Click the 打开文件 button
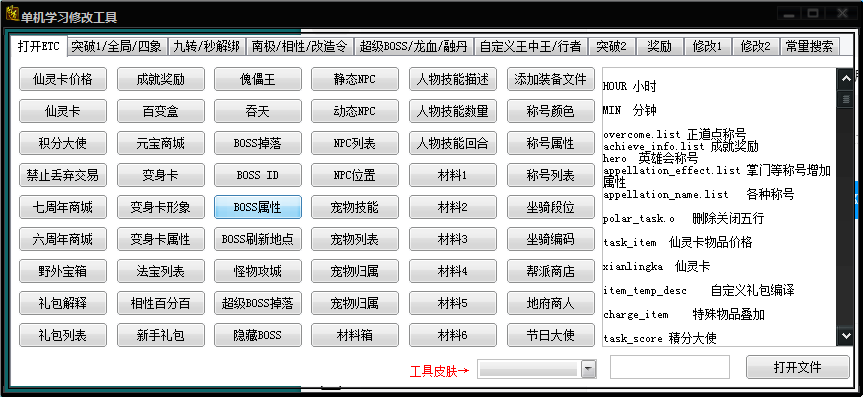This screenshot has width=863, height=397. [798, 367]
